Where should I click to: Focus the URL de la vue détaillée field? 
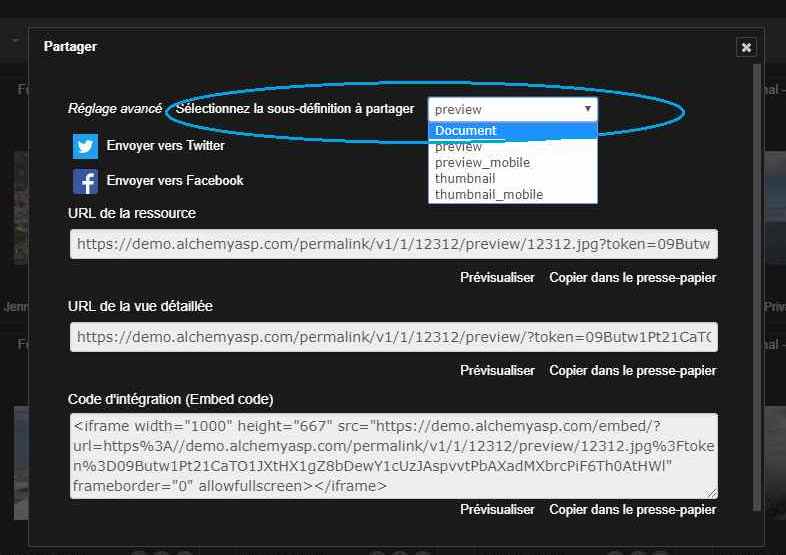[x=394, y=337]
